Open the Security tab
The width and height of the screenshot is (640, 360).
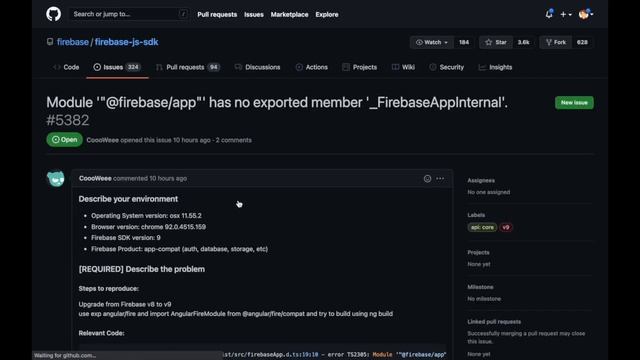[x=447, y=67]
